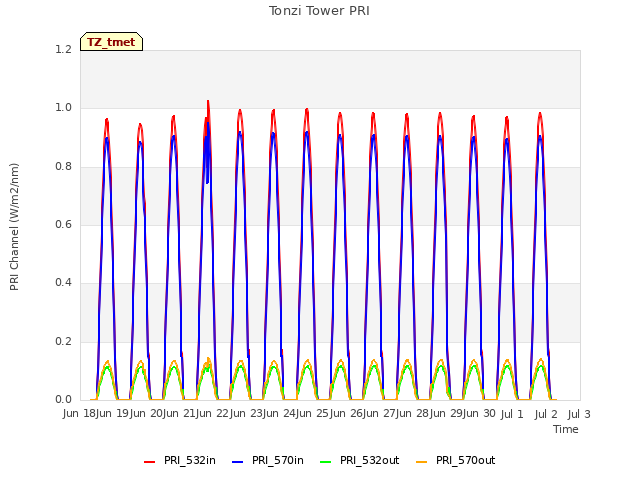Click the Jun 30 x-axis tick label
The height and width of the screenshot is (480, 640).
coord(479,414)
